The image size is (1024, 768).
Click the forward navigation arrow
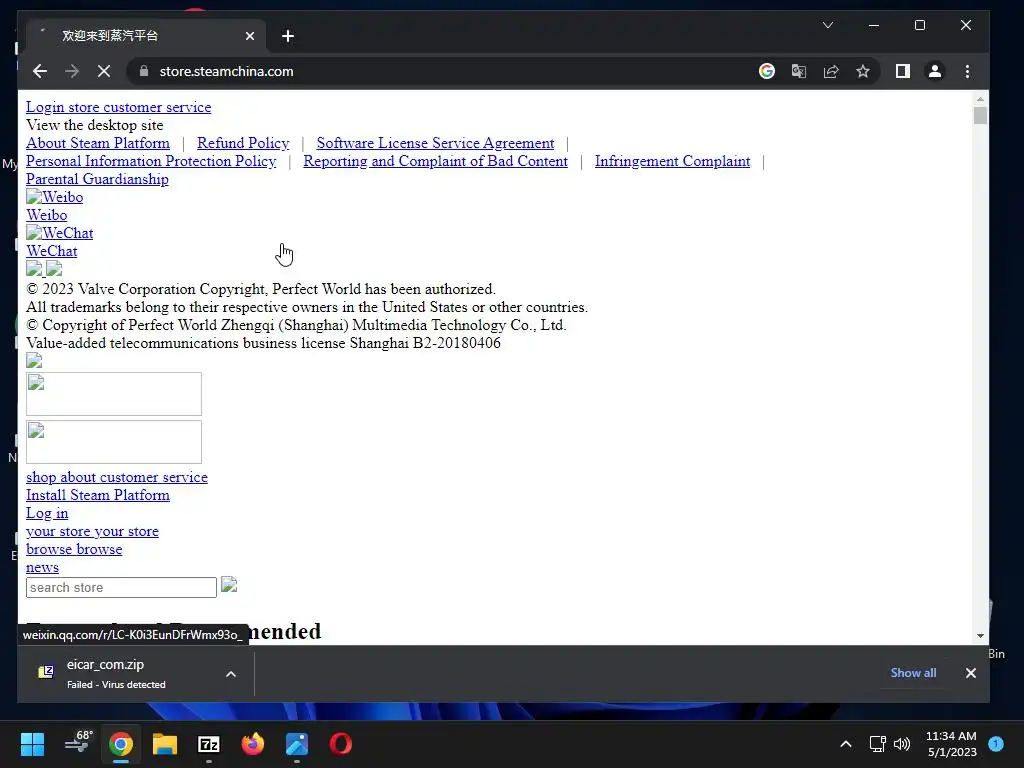coord(72,71)
